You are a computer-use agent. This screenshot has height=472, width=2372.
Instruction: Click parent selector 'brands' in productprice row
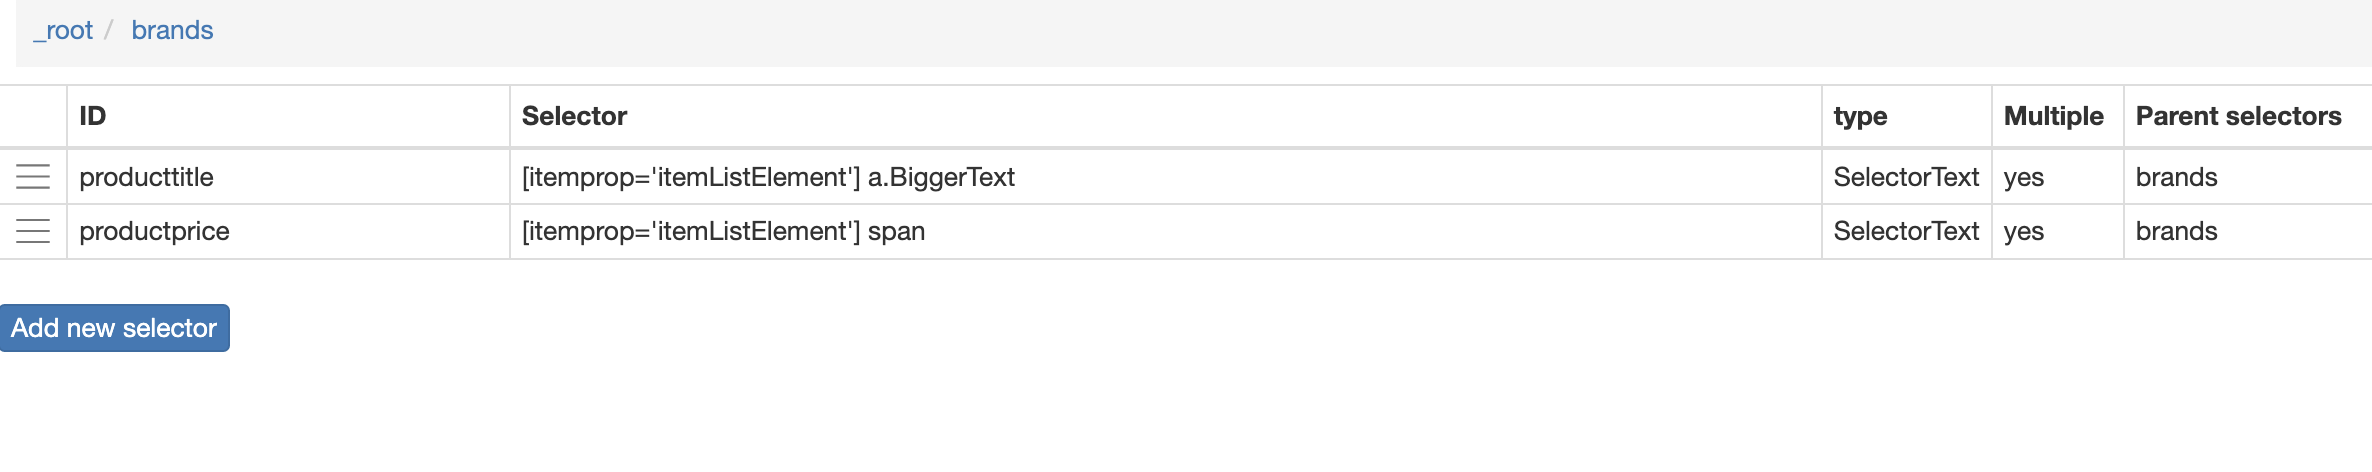pos(2176,231)
